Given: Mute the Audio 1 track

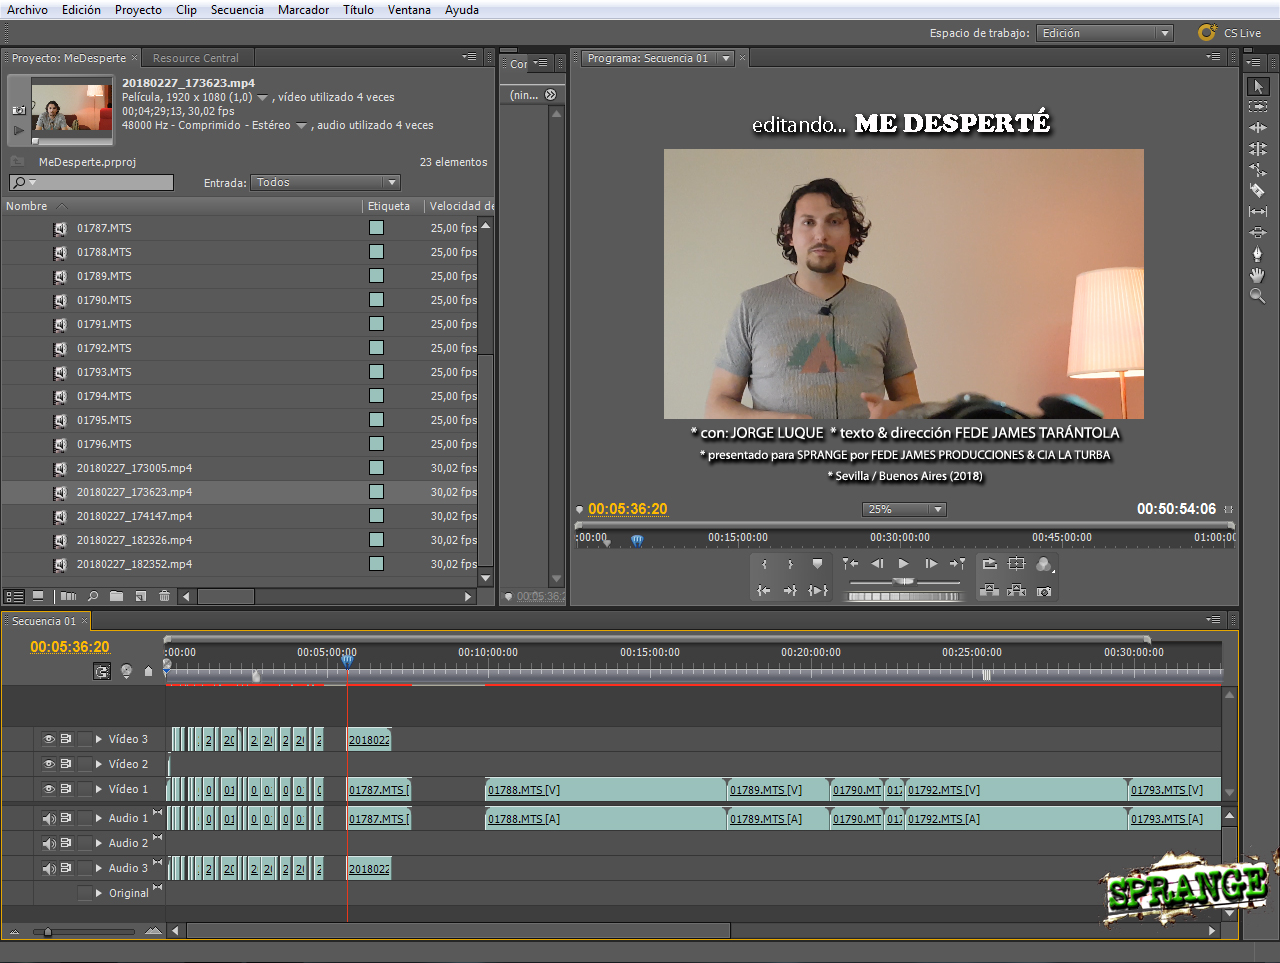Looking at the screenshot, I should pos(48,818).
